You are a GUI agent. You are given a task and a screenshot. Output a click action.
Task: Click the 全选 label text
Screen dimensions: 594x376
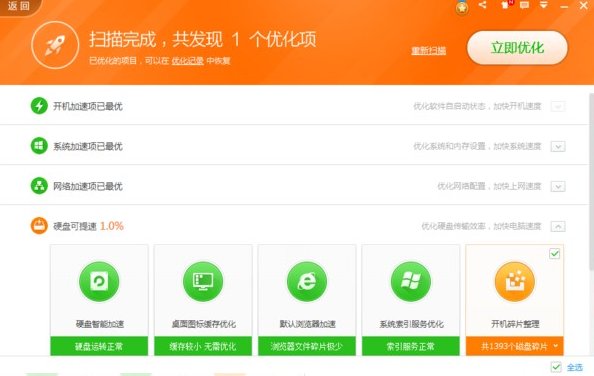tap(575, 367)
